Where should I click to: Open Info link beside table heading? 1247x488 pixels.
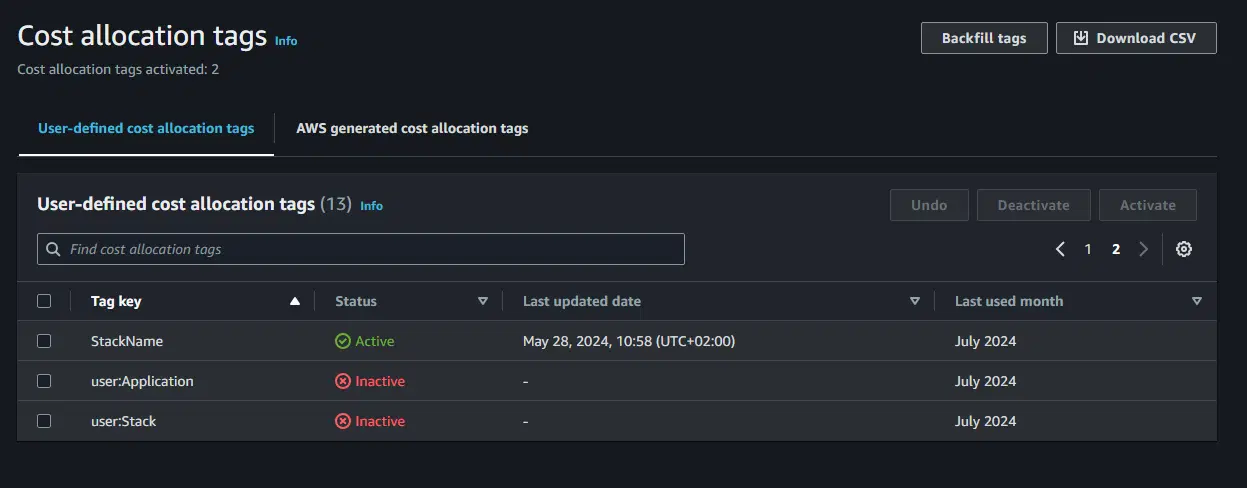[371, 206]
